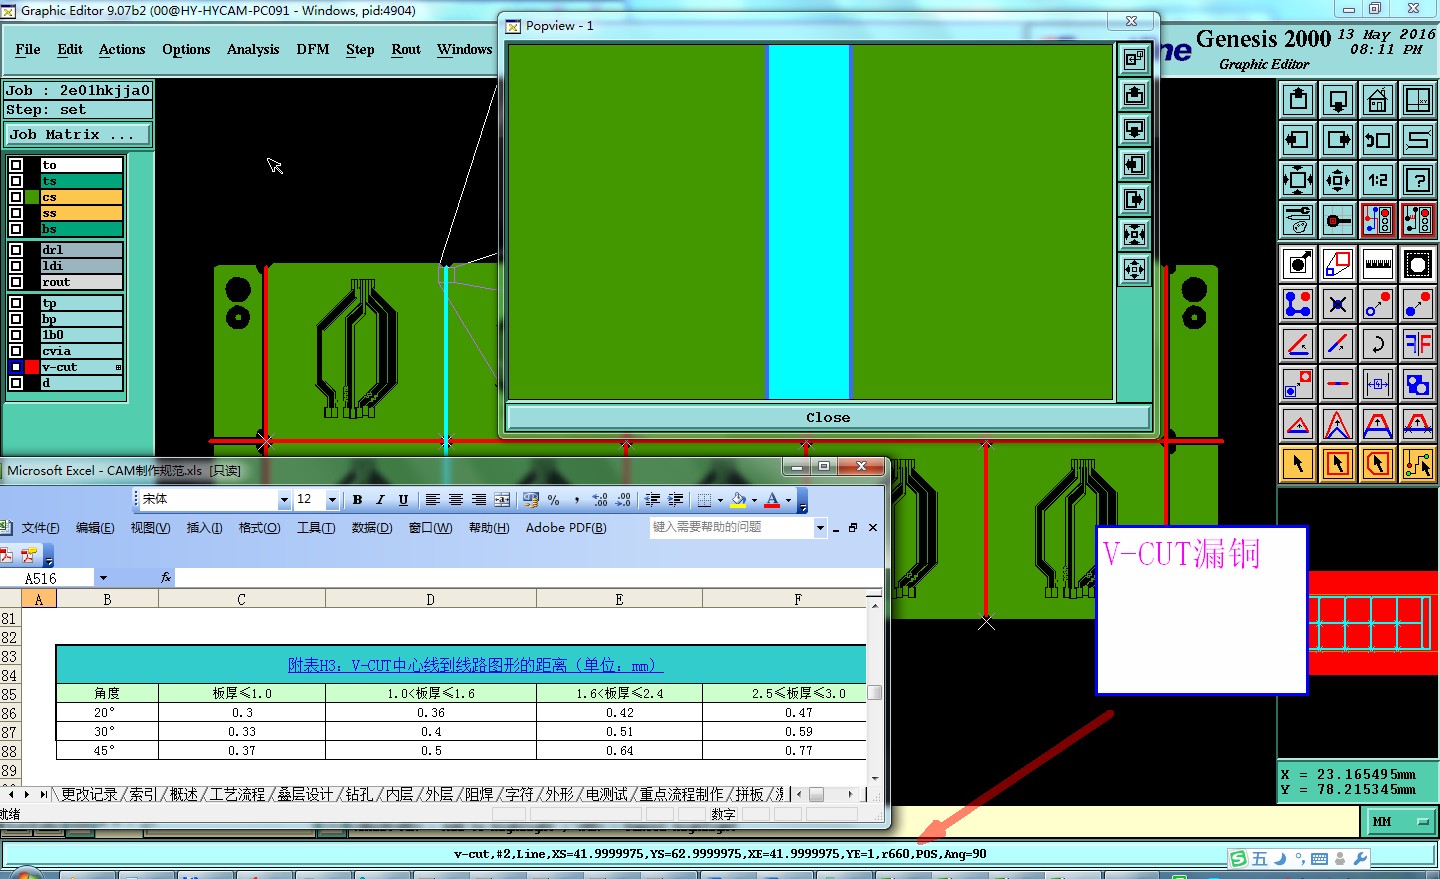Screen dimensions: 1440x879
Task: Open Excel 数据(D) menu
Action: (372, 527)
